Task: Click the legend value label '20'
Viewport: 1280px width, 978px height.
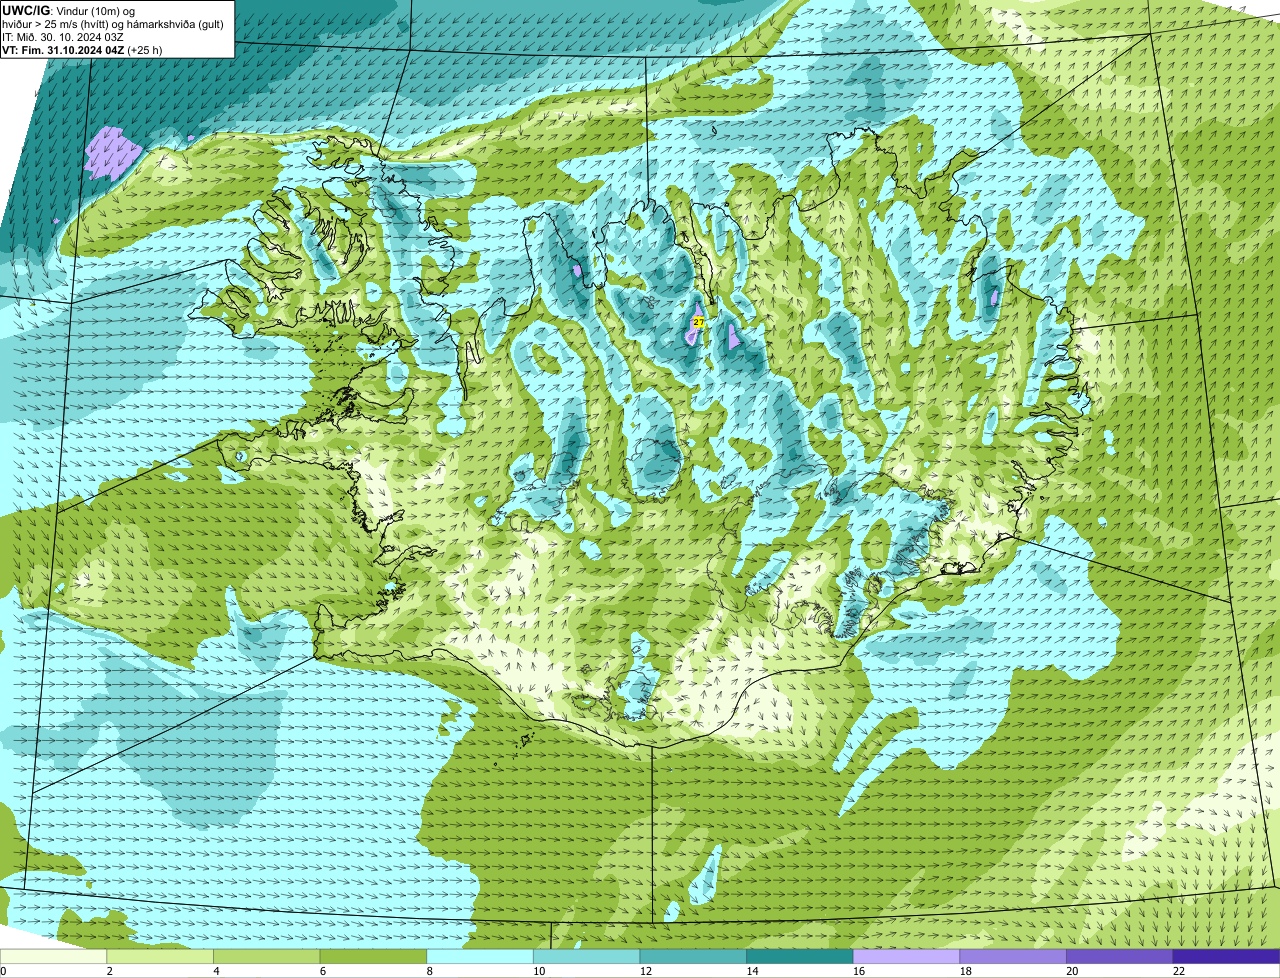Action: click(x=1072, y=971)
